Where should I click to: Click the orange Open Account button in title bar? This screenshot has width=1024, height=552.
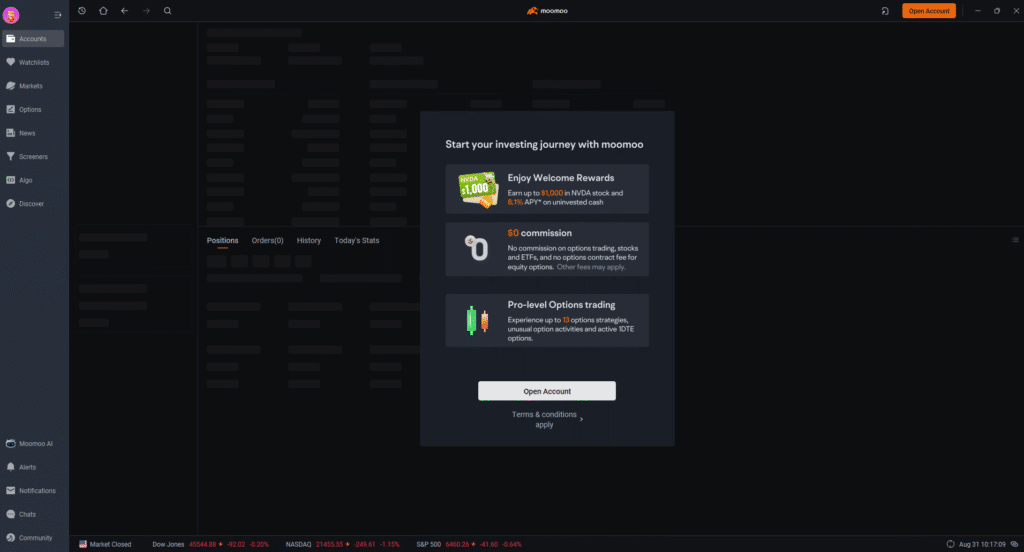(929, 10)
